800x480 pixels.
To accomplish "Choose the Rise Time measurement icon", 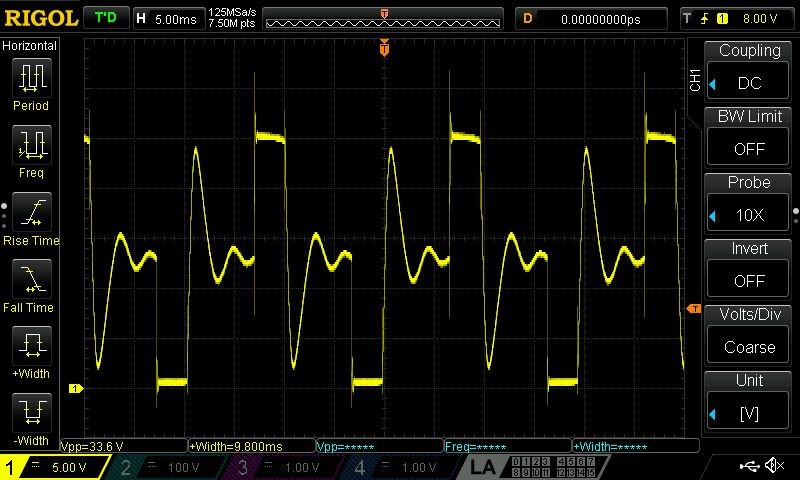I will (32, 212).
